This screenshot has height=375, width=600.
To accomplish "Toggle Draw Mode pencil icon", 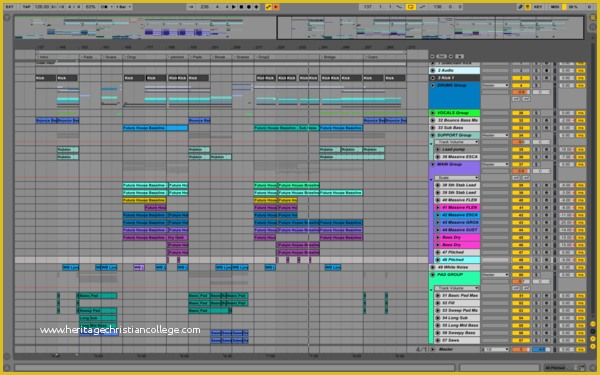I will click(x=520, y=7).
